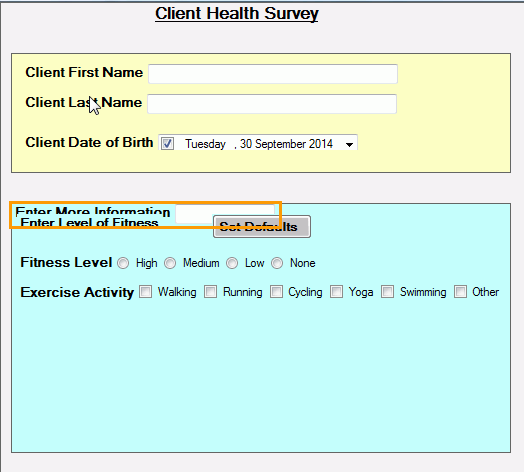This screenshot has height=472, width=524.
Task: Select the High fitness level option
Action: coord(123,263)
